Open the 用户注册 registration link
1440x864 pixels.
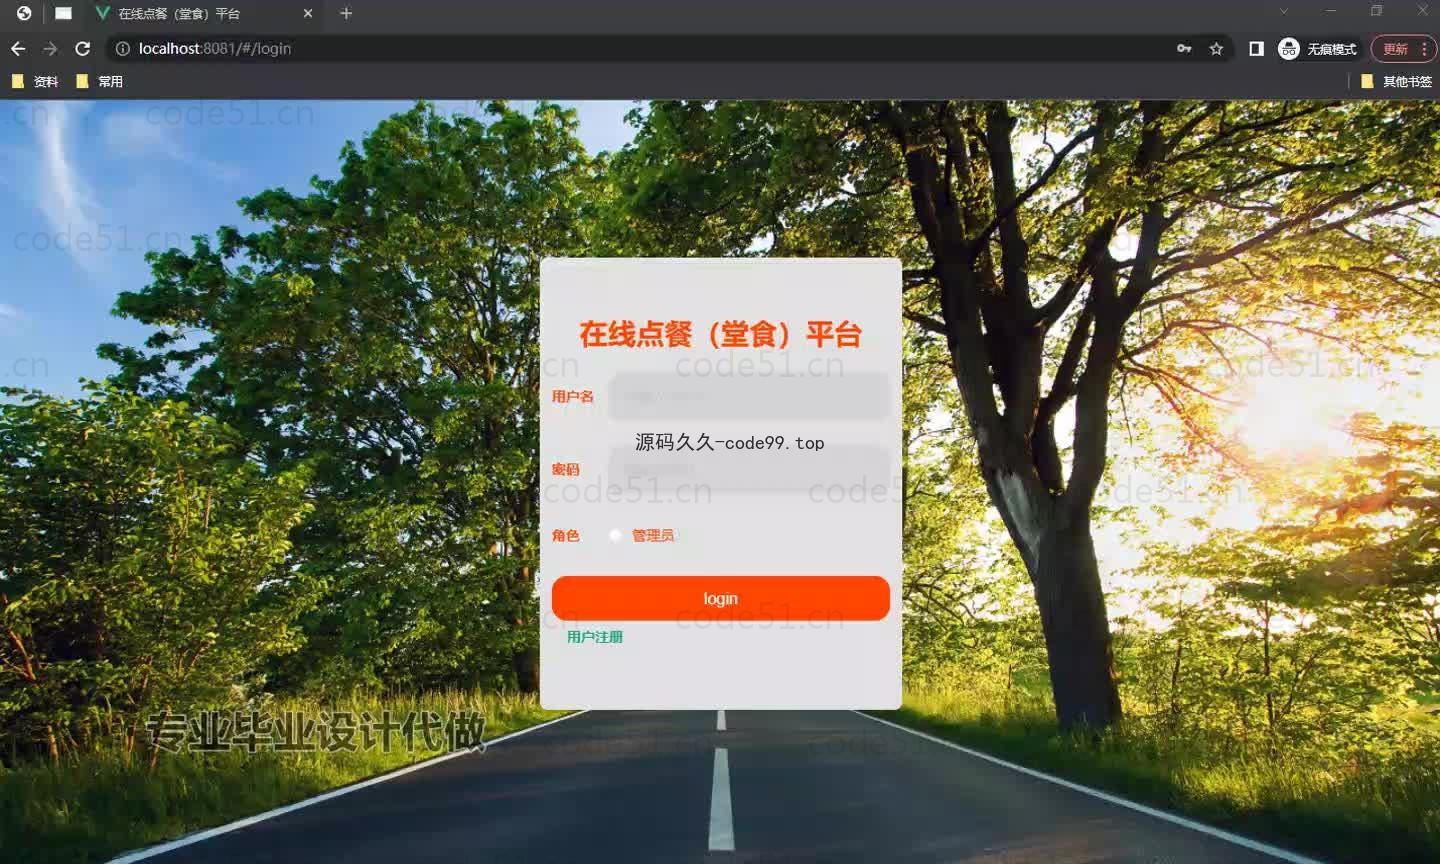595,637
